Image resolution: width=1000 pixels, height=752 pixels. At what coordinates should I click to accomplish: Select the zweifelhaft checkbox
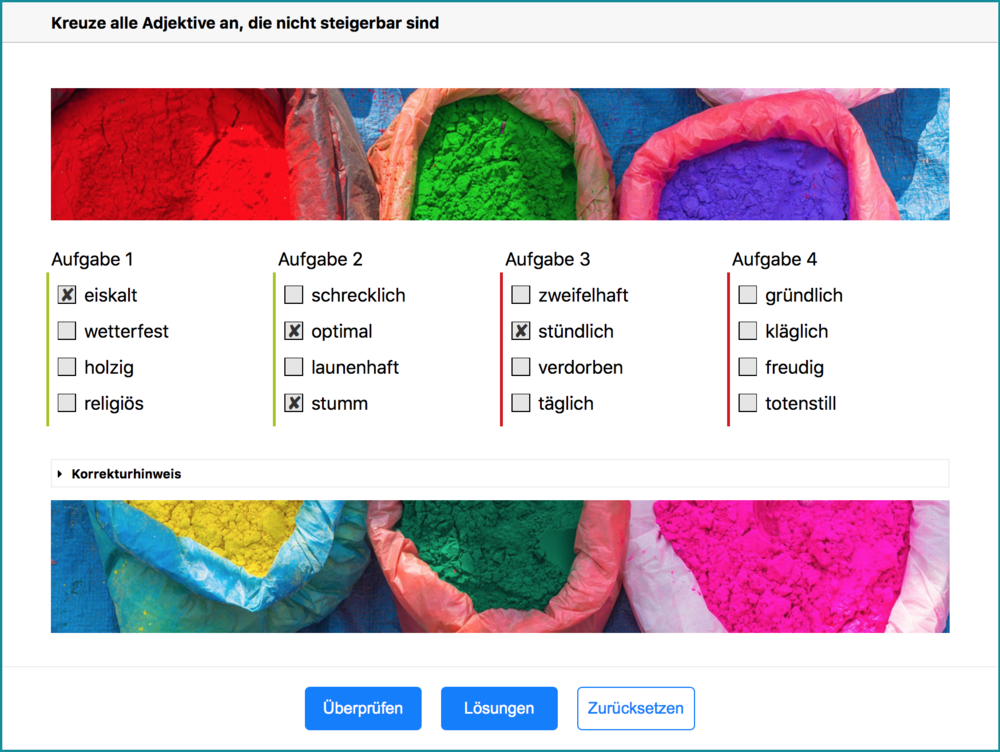pos(521,295)
